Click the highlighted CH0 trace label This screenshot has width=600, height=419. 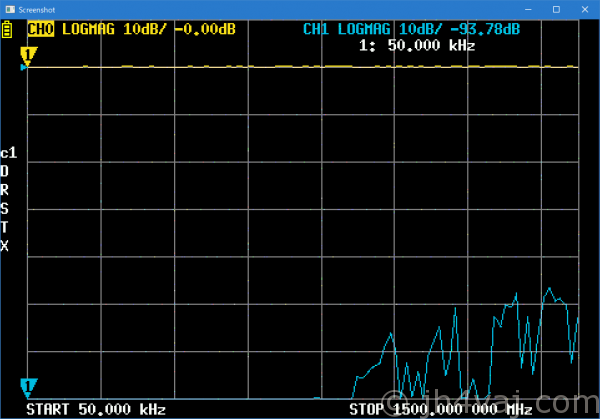click(x=41, y=29)
